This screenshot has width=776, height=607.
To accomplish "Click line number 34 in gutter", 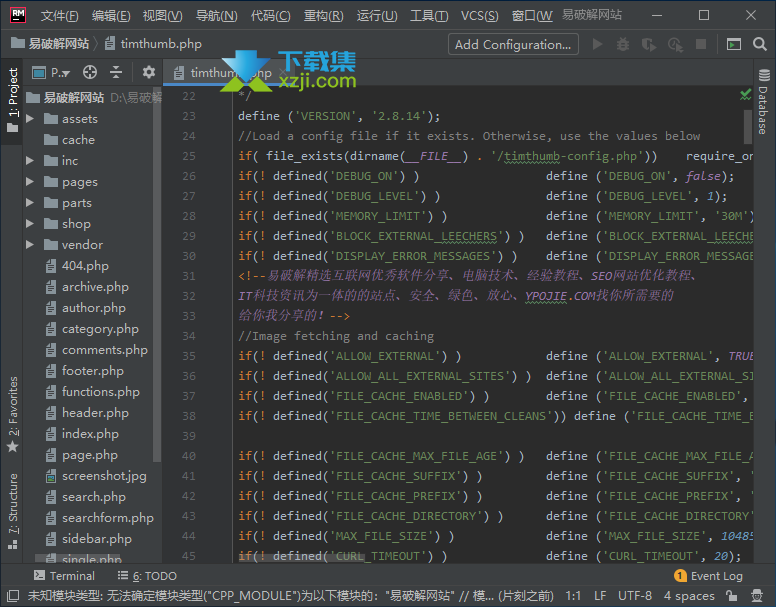I will click(x=189, y=336).
